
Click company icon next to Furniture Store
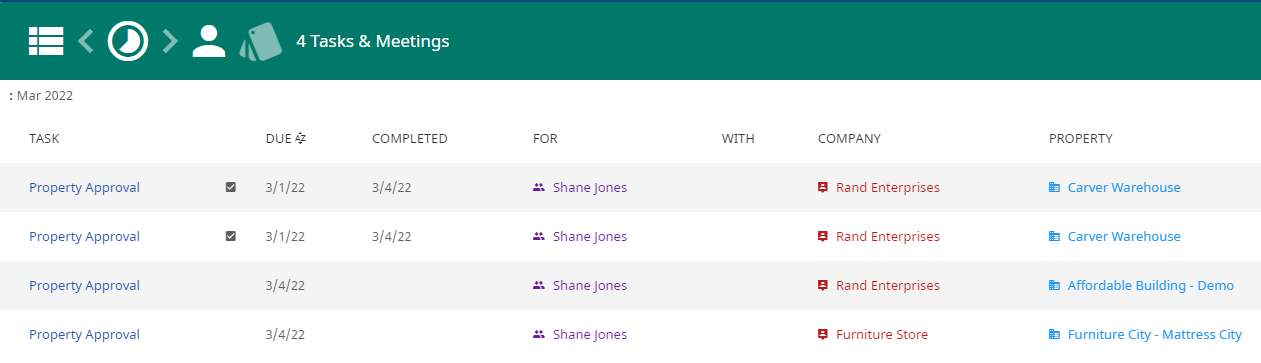[823, 335]
